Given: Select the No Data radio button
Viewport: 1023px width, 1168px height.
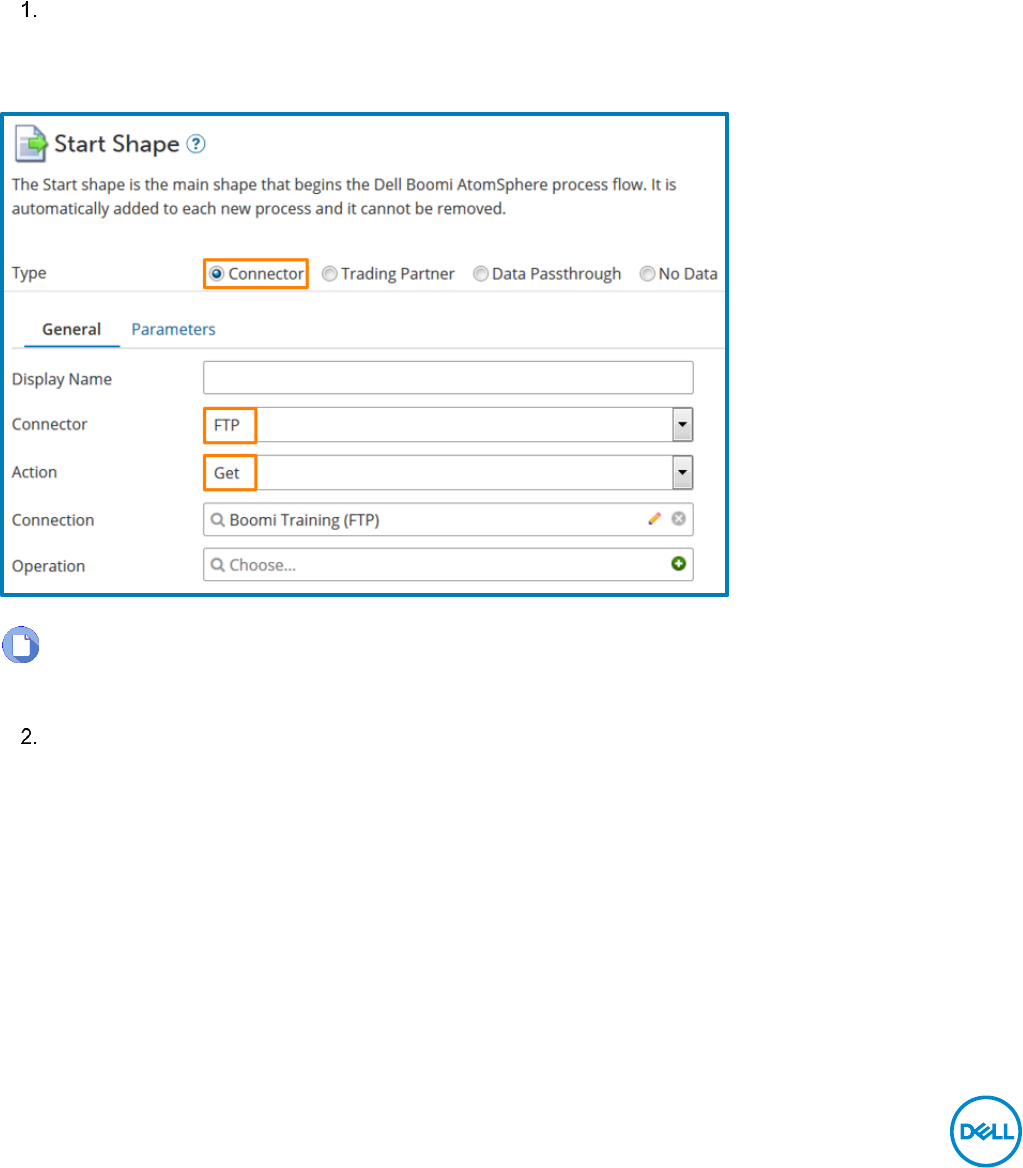Looking at the screenshot, I should pos(647,274).
